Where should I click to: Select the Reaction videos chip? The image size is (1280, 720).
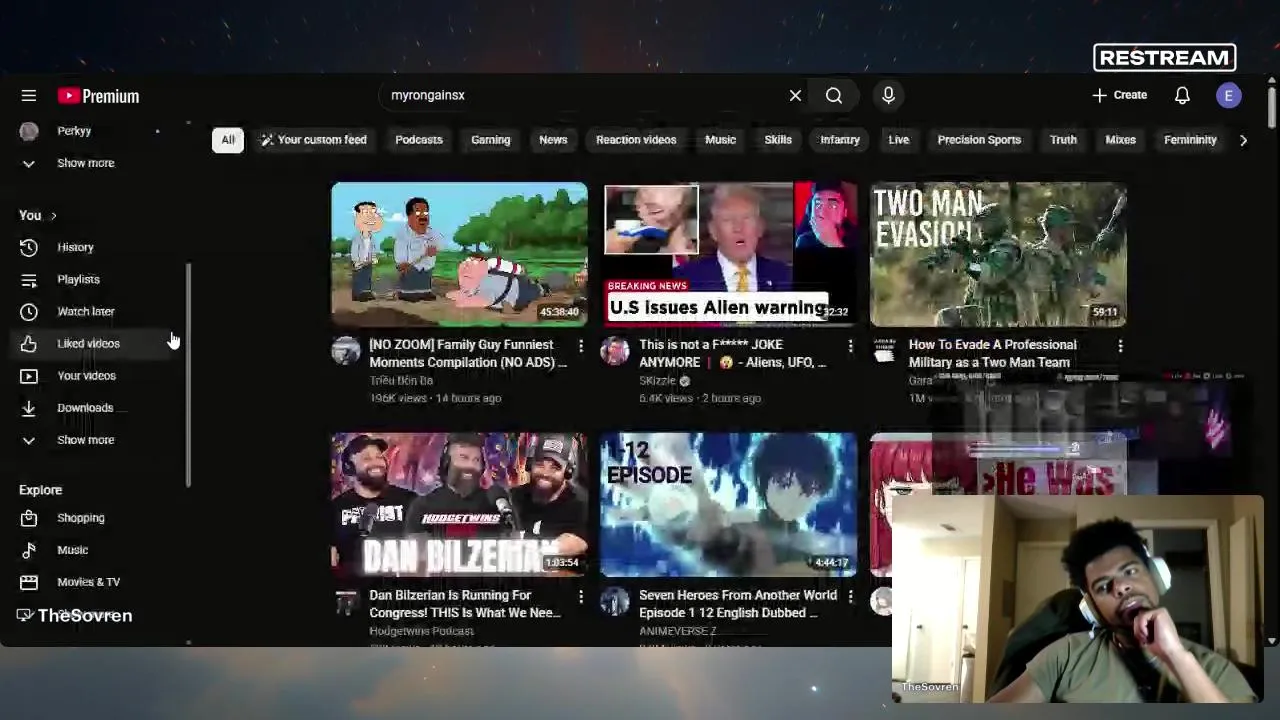pos(636,140)
